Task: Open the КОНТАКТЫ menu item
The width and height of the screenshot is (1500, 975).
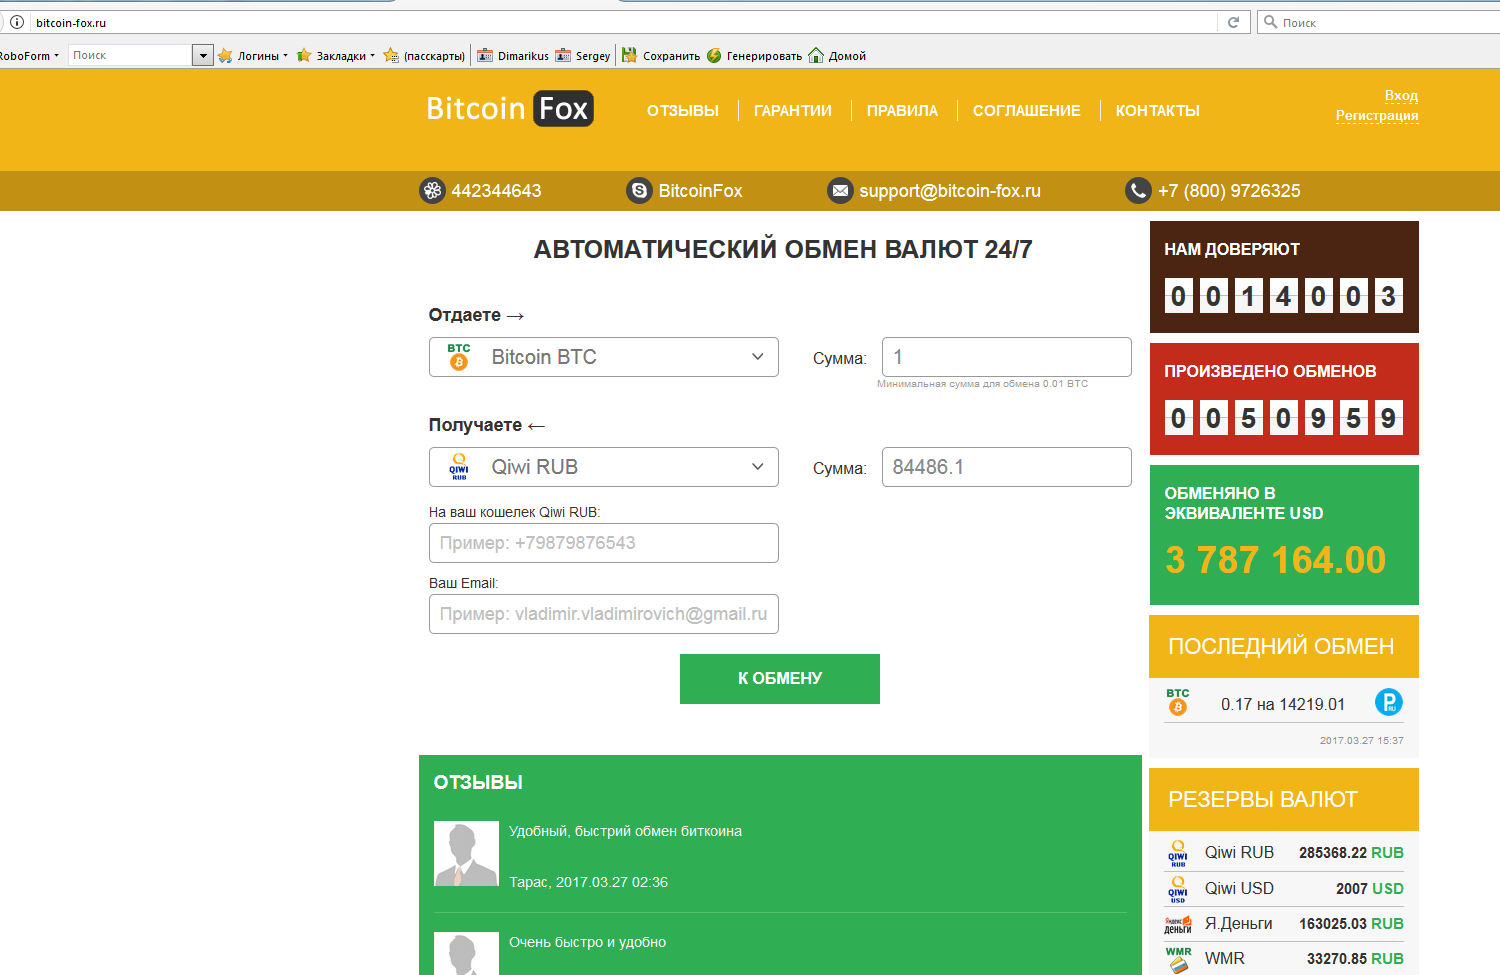Action: 1157,111
